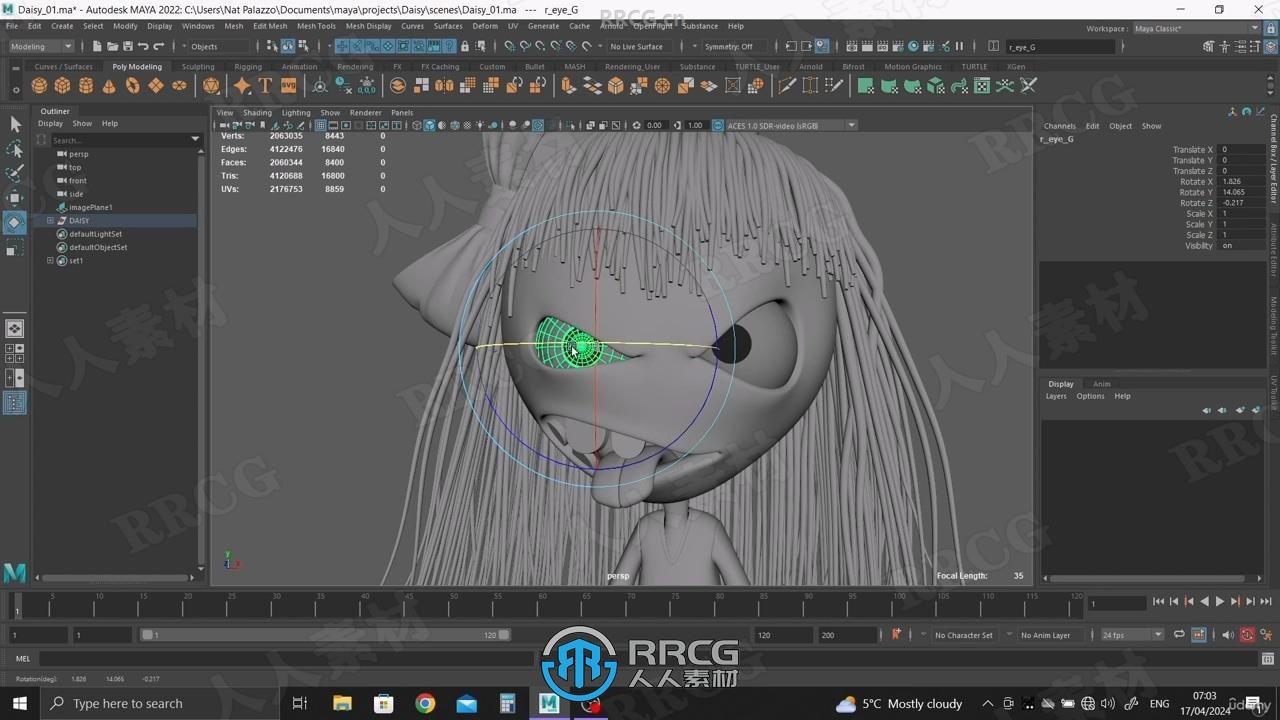Click the Redo arrow icon
Viewport: 1280px width, 720px height.
pyautogui.click(x=159, y=46)
